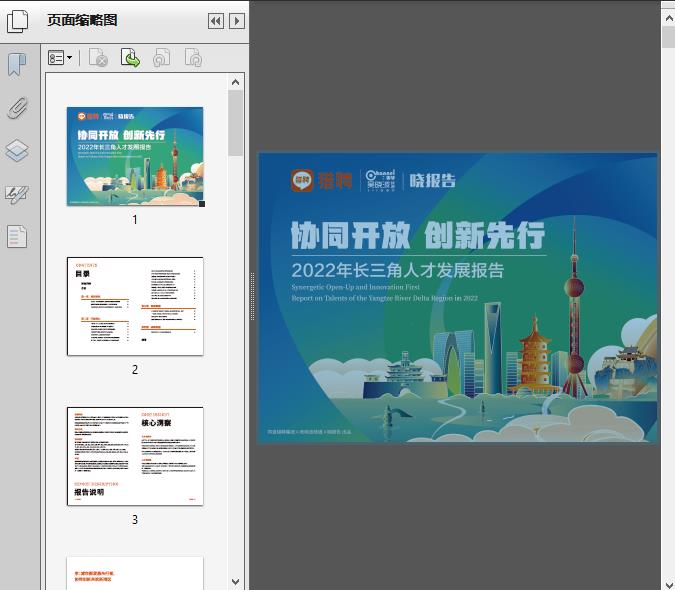Screen dimensions: 675x590
Task: Select page 2 contents thumbnail
Action: [135, 306]
